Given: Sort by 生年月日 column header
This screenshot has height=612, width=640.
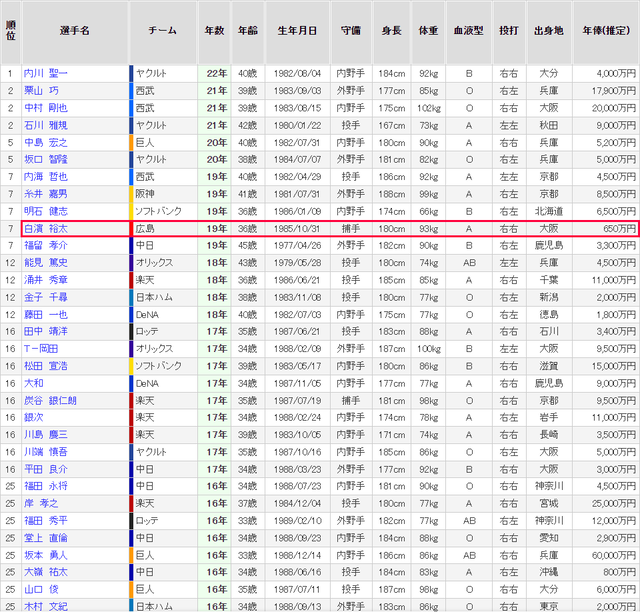Looking at the screenshot, I should coord(298,31).
